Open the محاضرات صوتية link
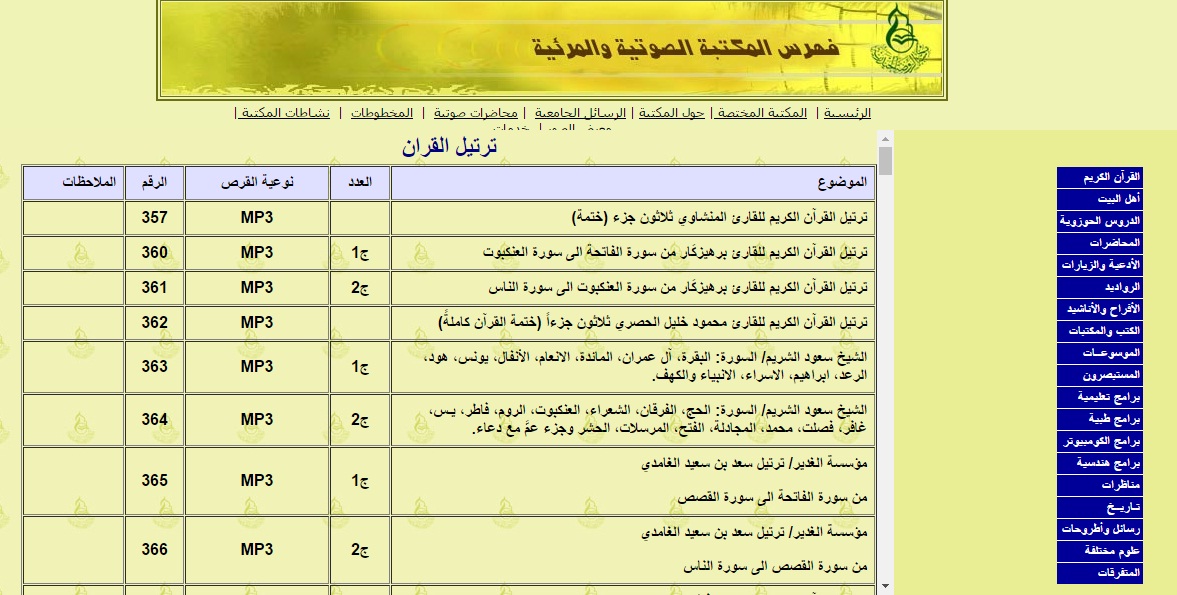This screenshot has width=1177, height=595. pyautogui.click(x=475, y=113)
